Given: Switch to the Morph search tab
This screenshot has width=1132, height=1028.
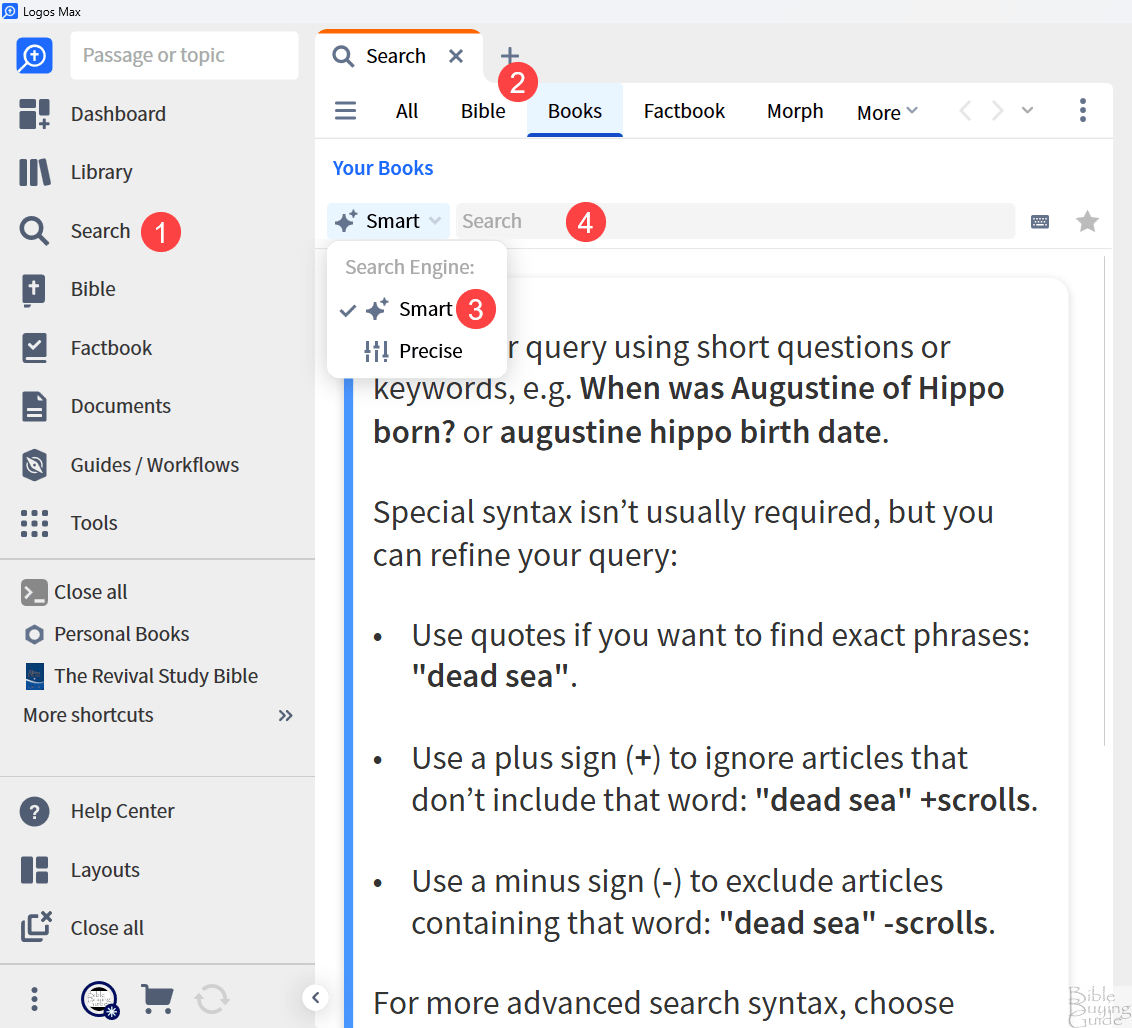Looking at the screenshot, I should click(795, 111).
